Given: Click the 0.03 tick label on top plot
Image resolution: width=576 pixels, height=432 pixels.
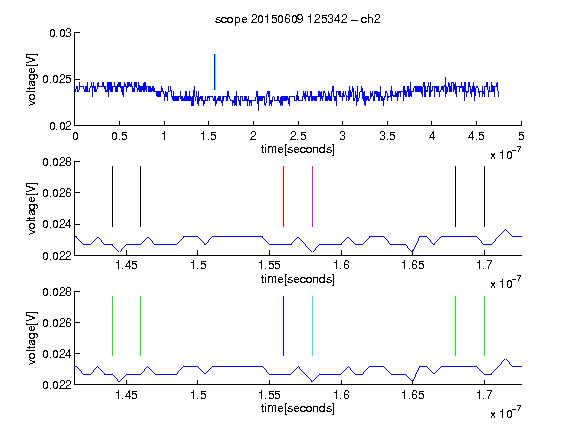Looking at the screenshot, I should point(60,33).
